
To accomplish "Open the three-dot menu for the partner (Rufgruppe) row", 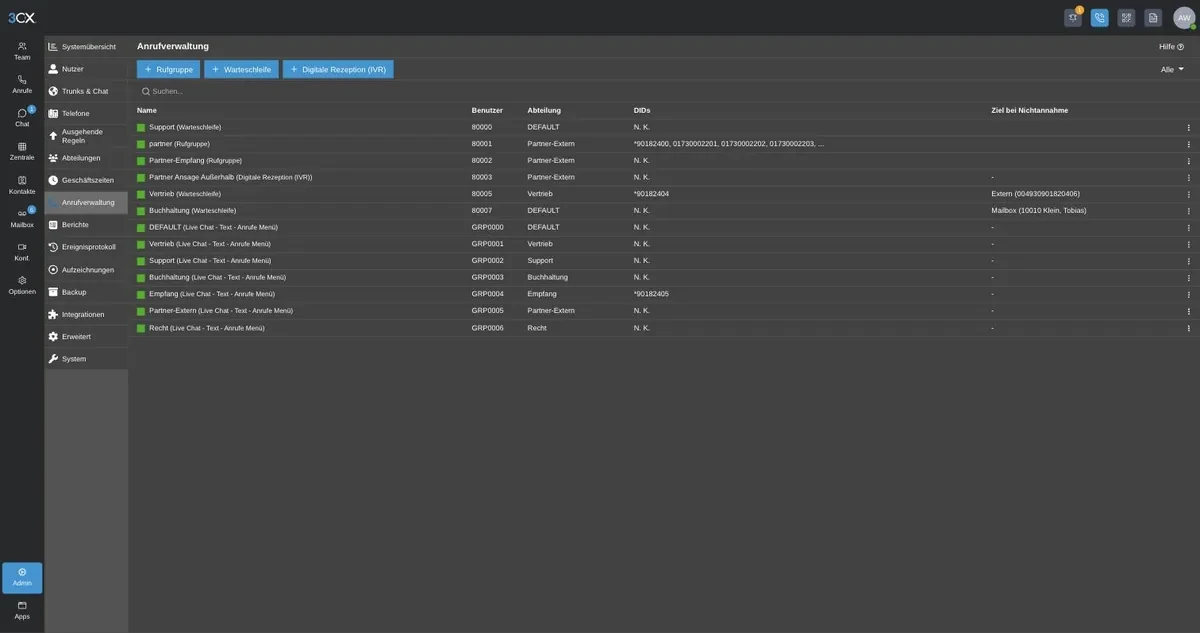I will 1189,144.
